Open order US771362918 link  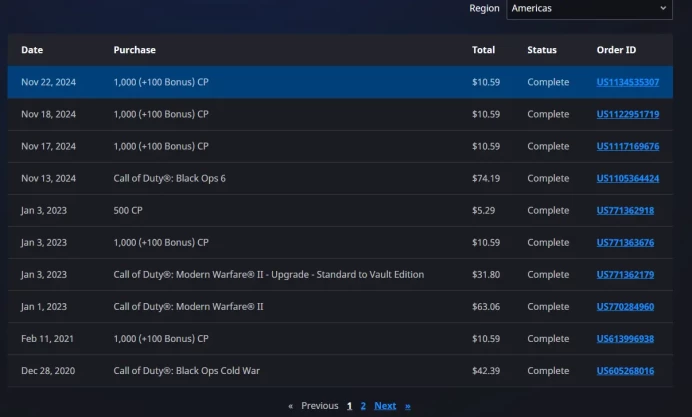(x=625, y=210)
